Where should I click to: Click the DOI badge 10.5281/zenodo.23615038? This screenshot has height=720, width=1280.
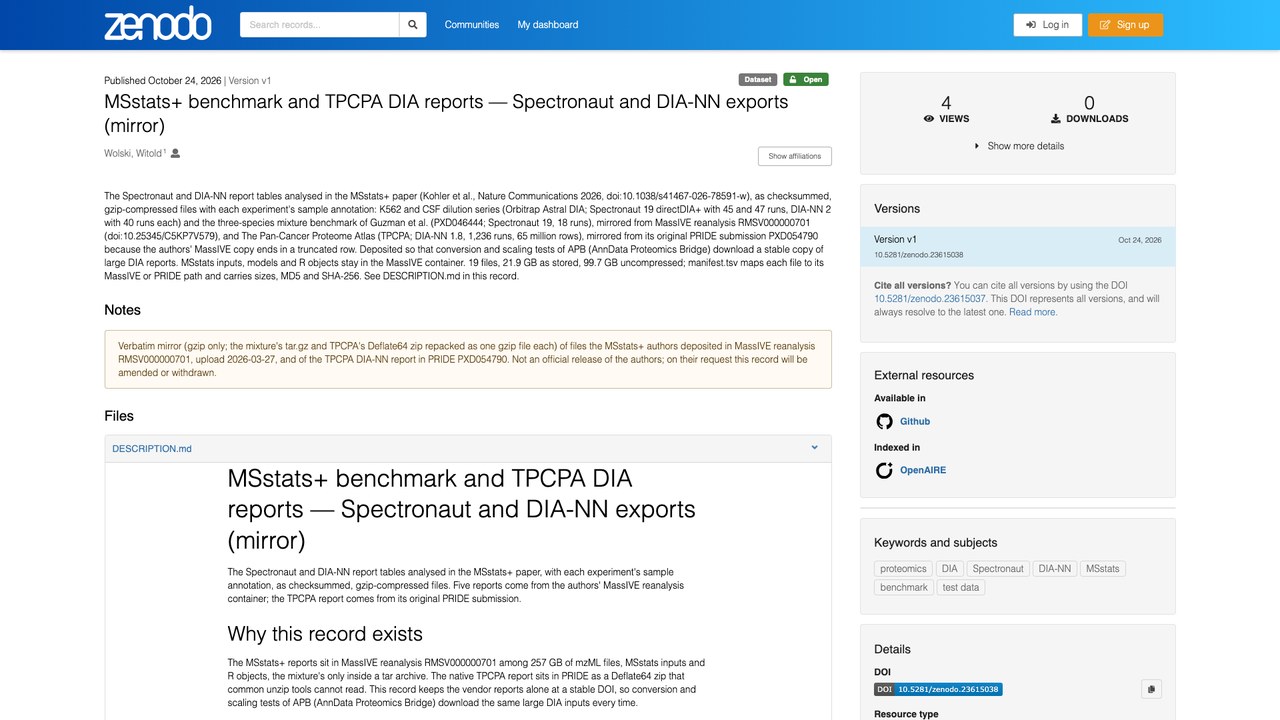[938, 690]
